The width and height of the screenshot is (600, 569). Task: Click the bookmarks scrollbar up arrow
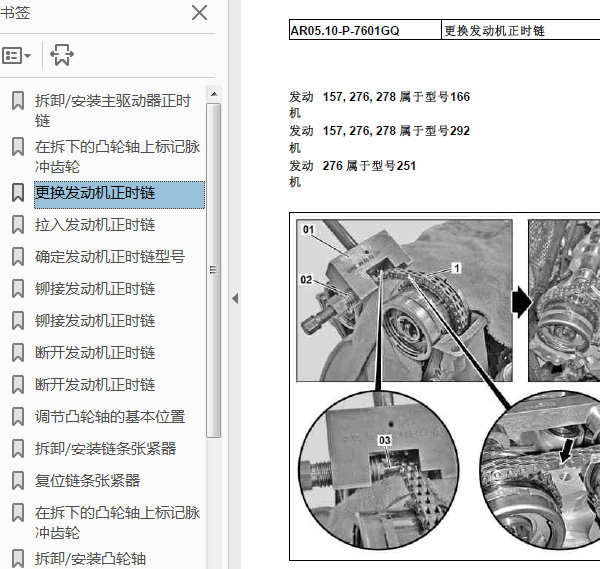click(x=214, y=94)
